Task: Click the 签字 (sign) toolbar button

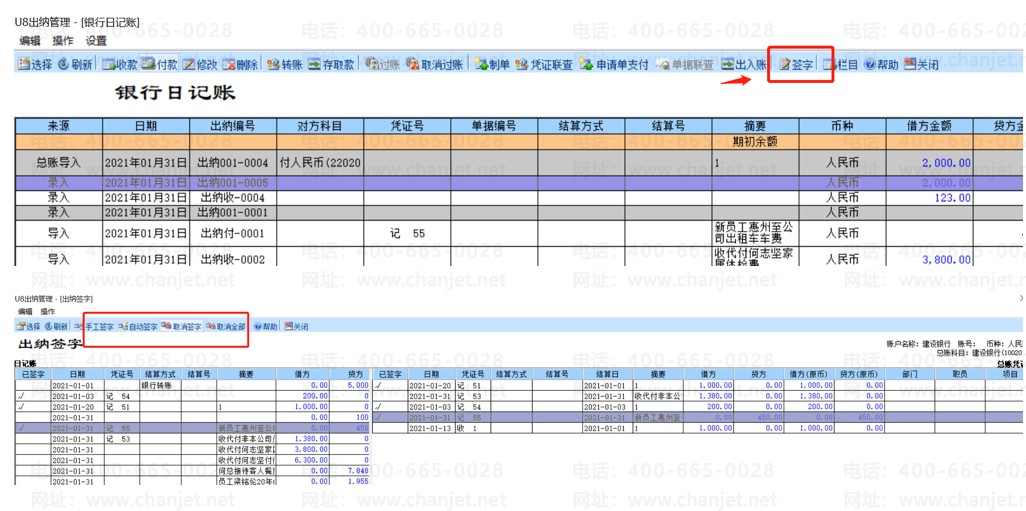Action: tap(796, 65)
